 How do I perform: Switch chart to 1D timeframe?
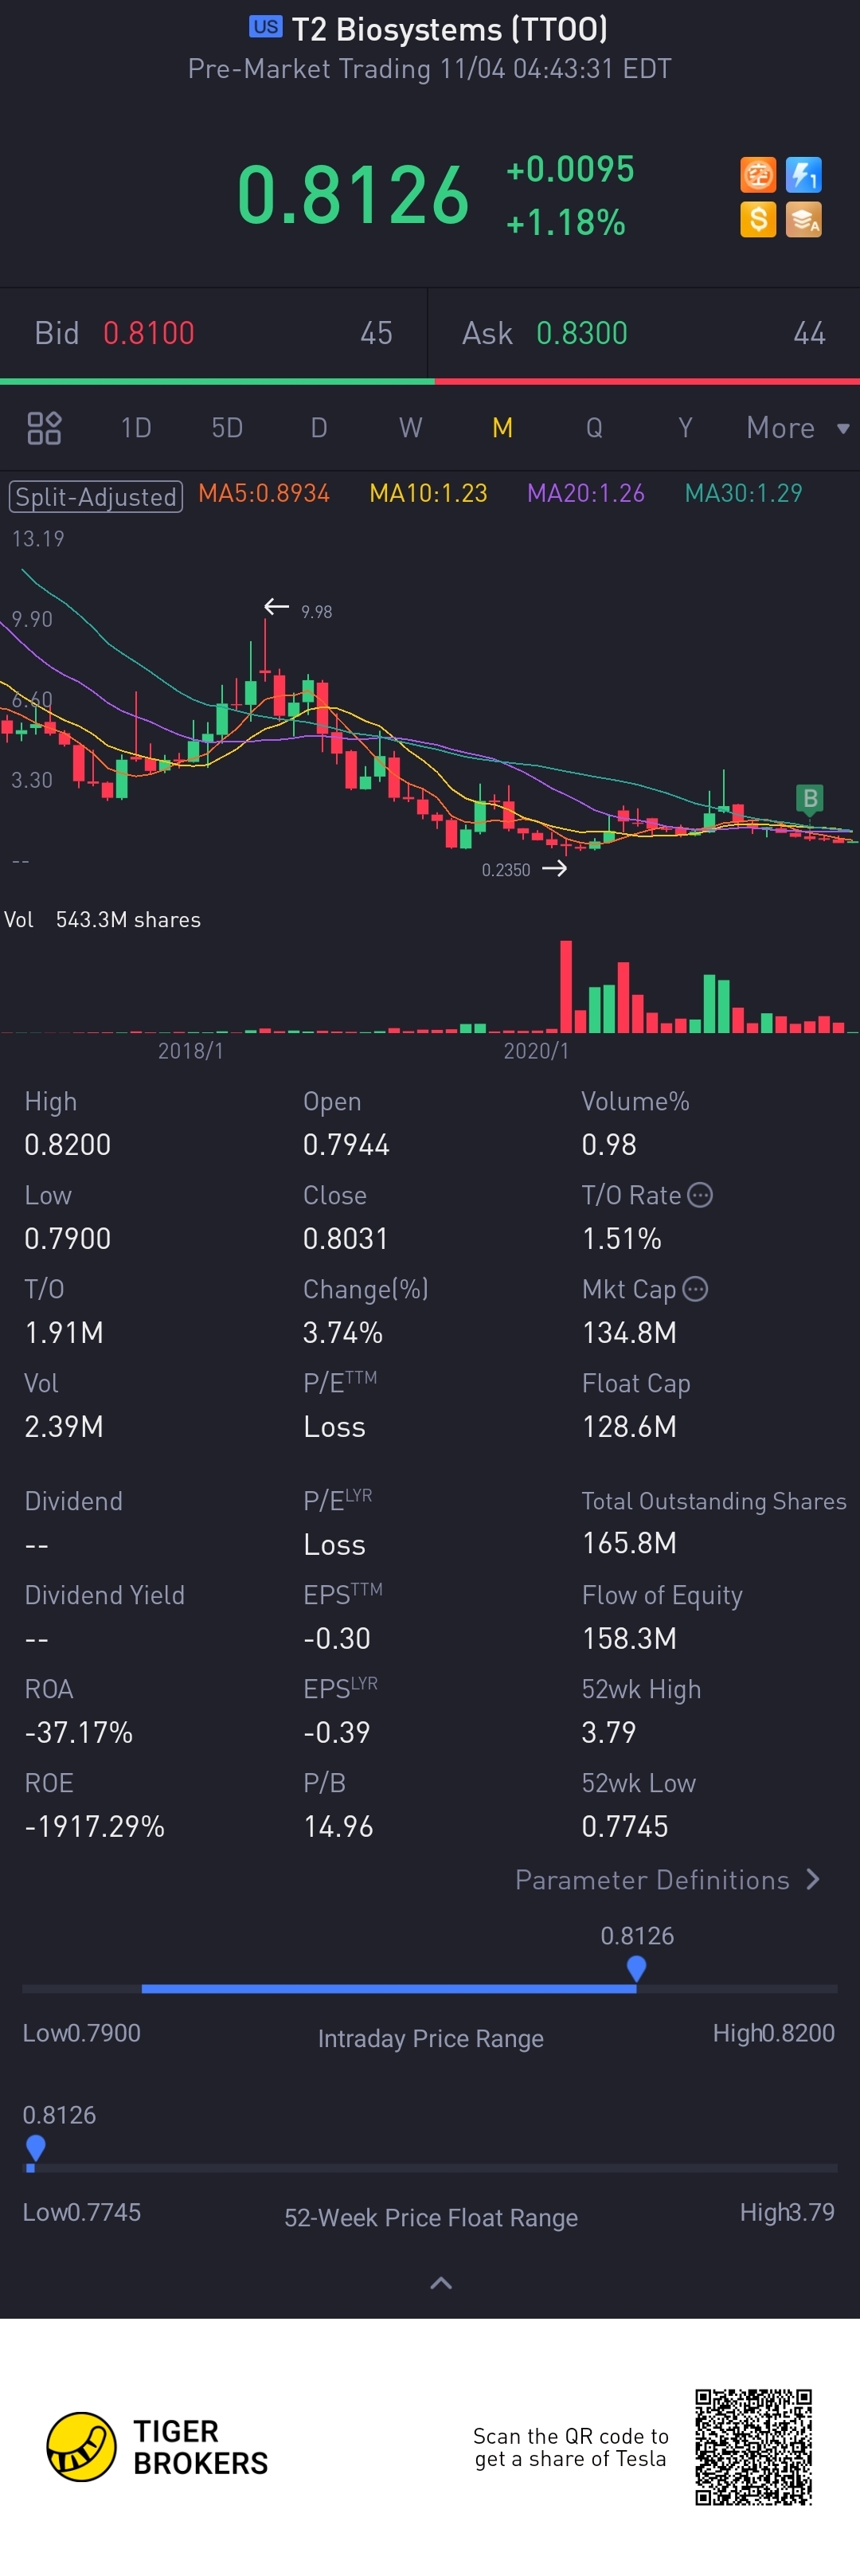(136, 428)
